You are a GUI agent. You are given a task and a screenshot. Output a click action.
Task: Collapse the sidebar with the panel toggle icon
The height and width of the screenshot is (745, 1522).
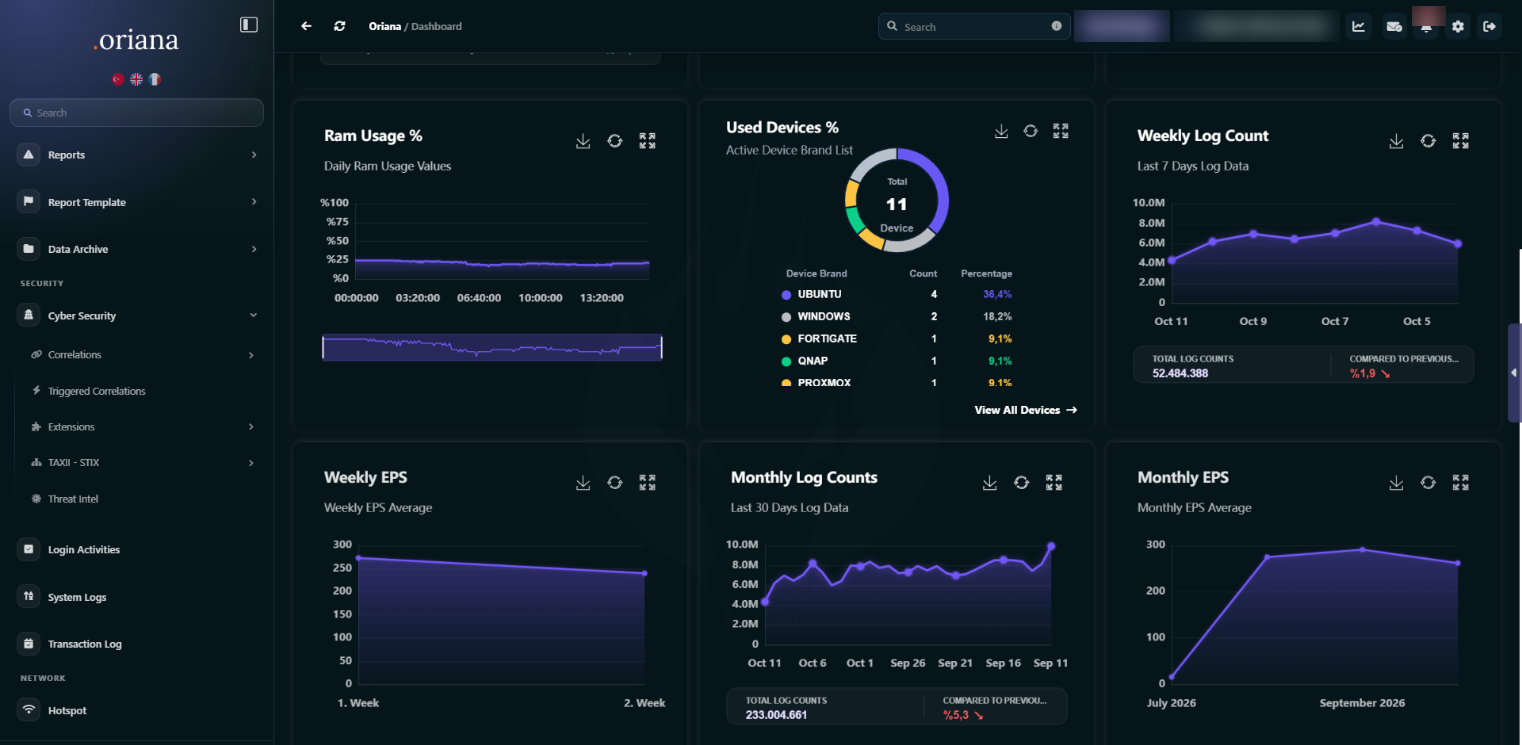249,25
